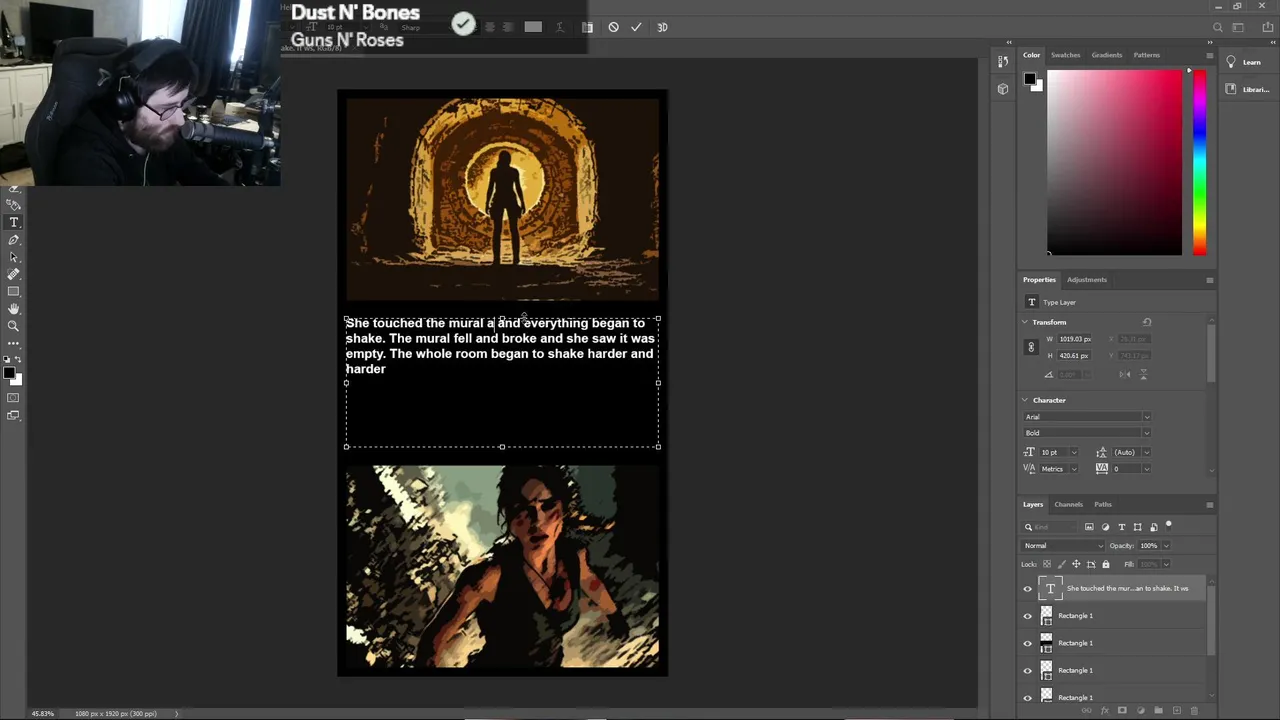Hide the first Rectangle 1 layer
This screenshot has height=720, width=1280.
point(1027,616)
